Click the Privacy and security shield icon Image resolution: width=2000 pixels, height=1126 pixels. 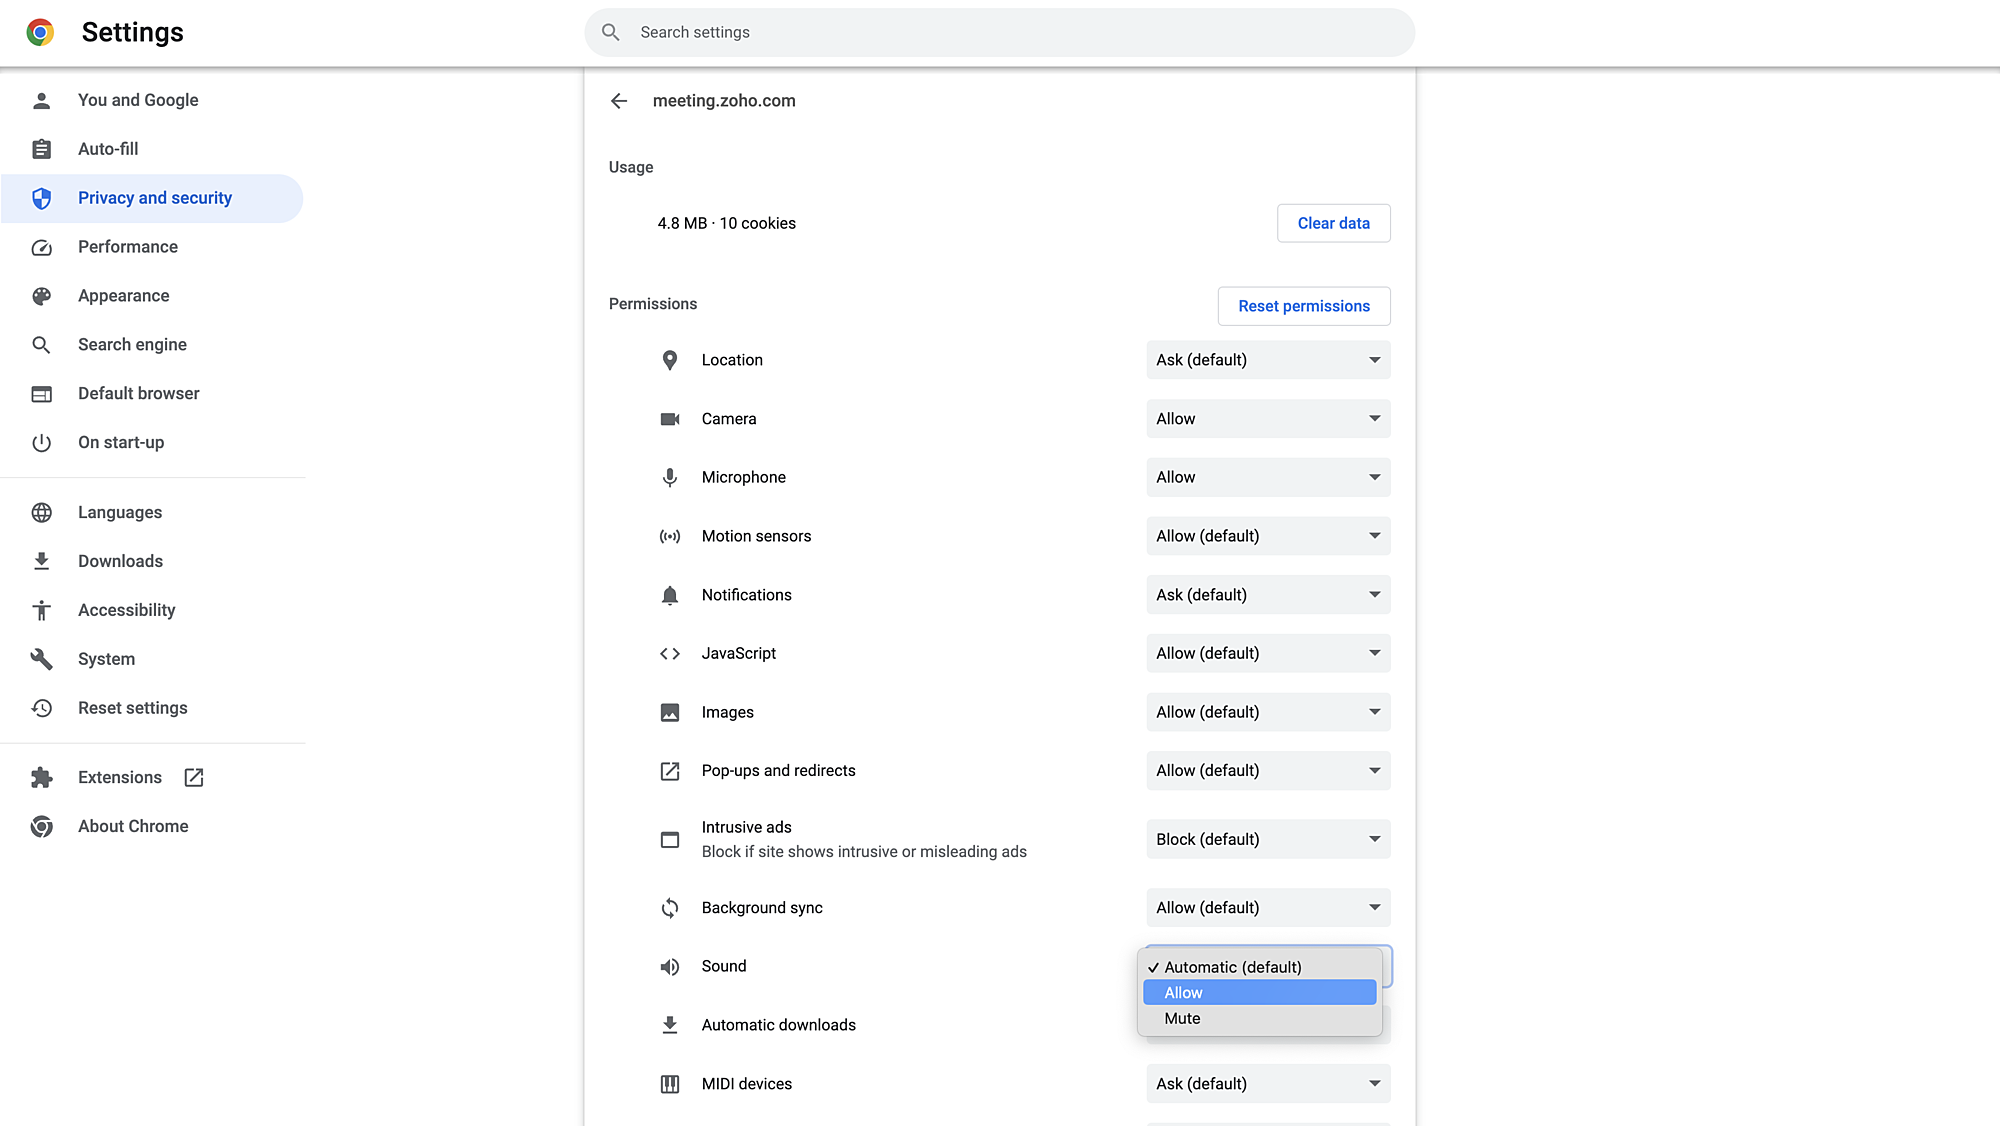click(41, 198)
